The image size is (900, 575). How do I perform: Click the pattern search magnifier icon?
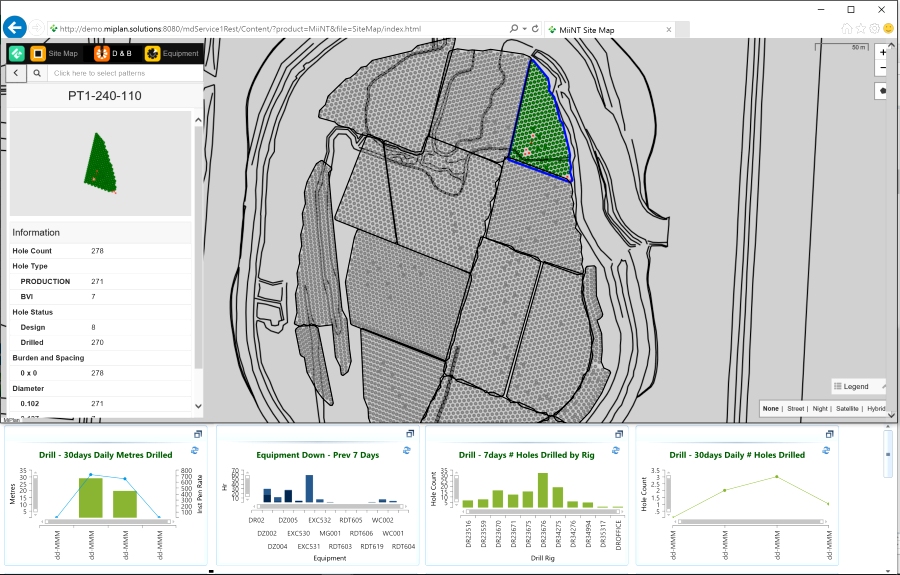click(37, 73)
